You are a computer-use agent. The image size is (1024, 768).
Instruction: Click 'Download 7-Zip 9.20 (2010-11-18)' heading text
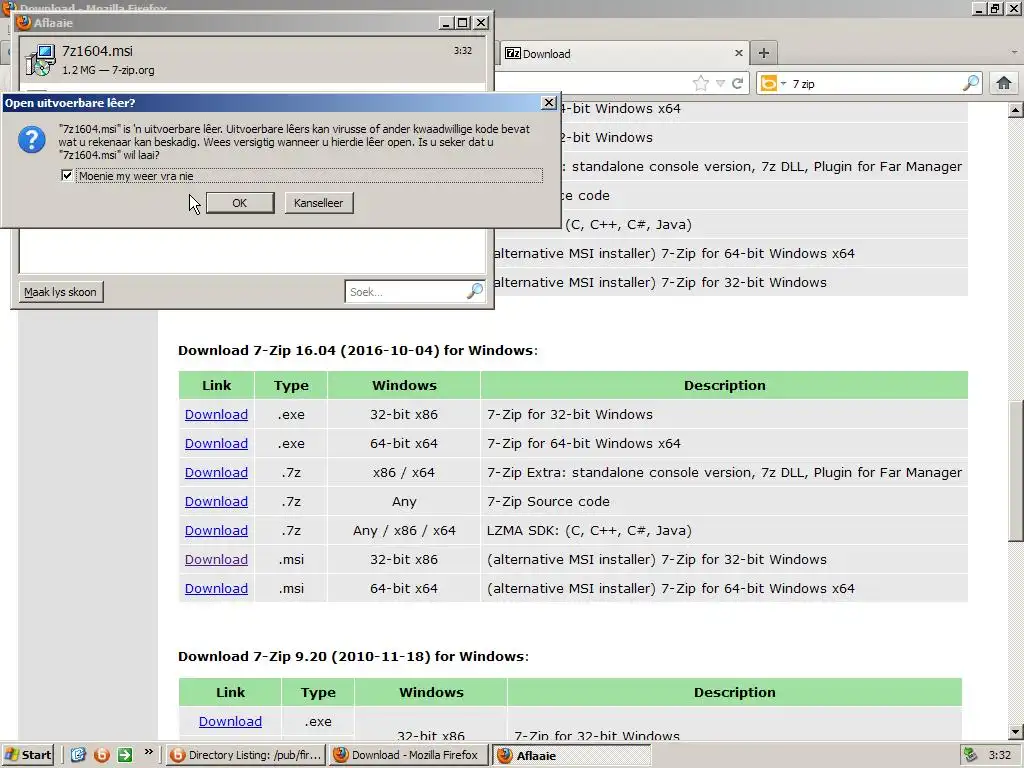351,656
